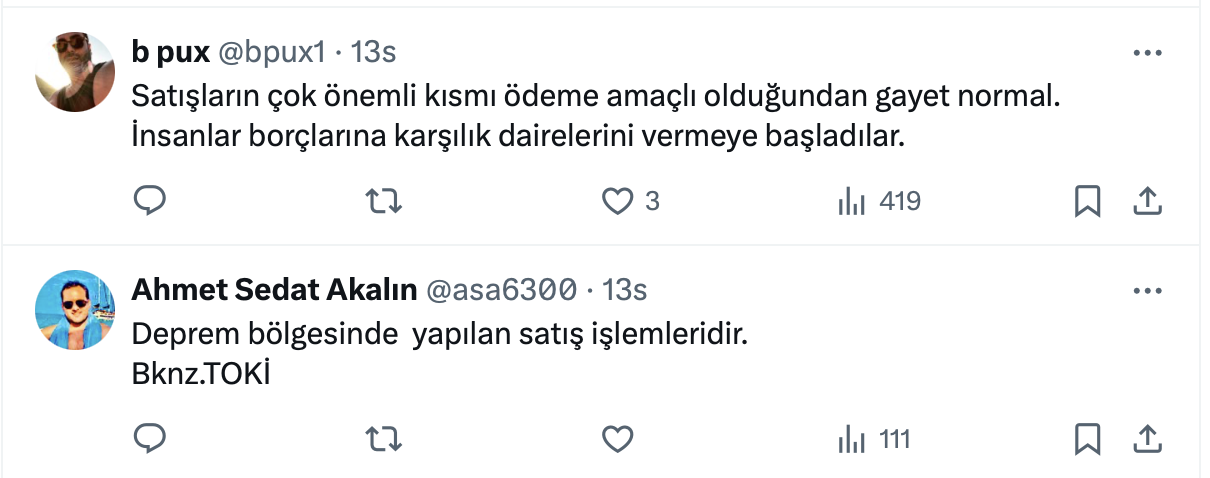The image size is (1210, 478).
Task: Open Ahmet Sedat Akalın display name link
Action: tap(274, 290)
